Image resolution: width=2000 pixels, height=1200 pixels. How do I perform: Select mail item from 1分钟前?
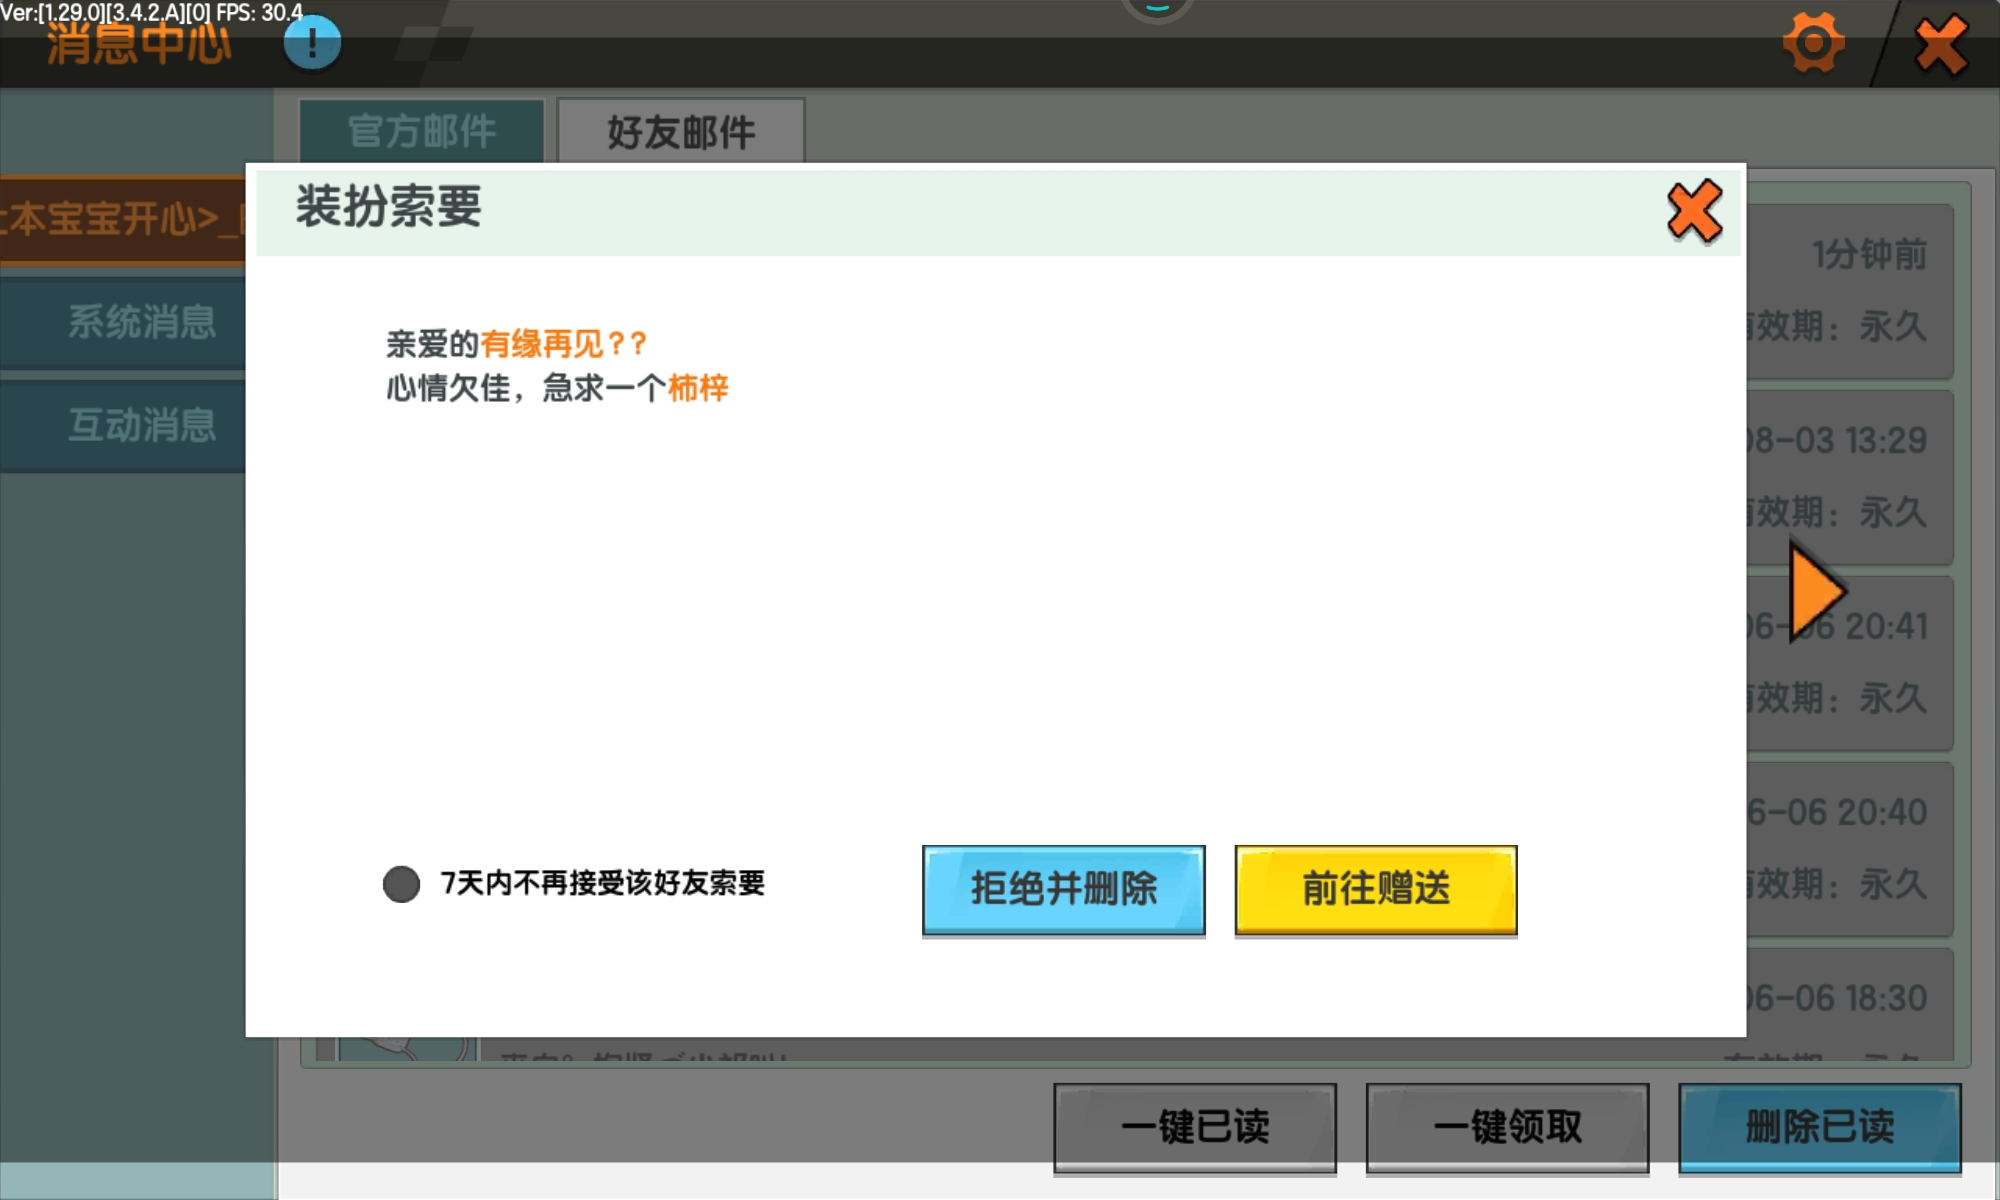pos(1850,290)
